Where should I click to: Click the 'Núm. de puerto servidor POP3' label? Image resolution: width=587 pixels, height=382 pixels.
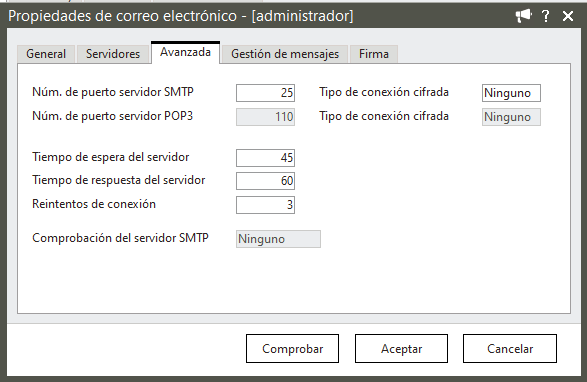click(112, 116)
